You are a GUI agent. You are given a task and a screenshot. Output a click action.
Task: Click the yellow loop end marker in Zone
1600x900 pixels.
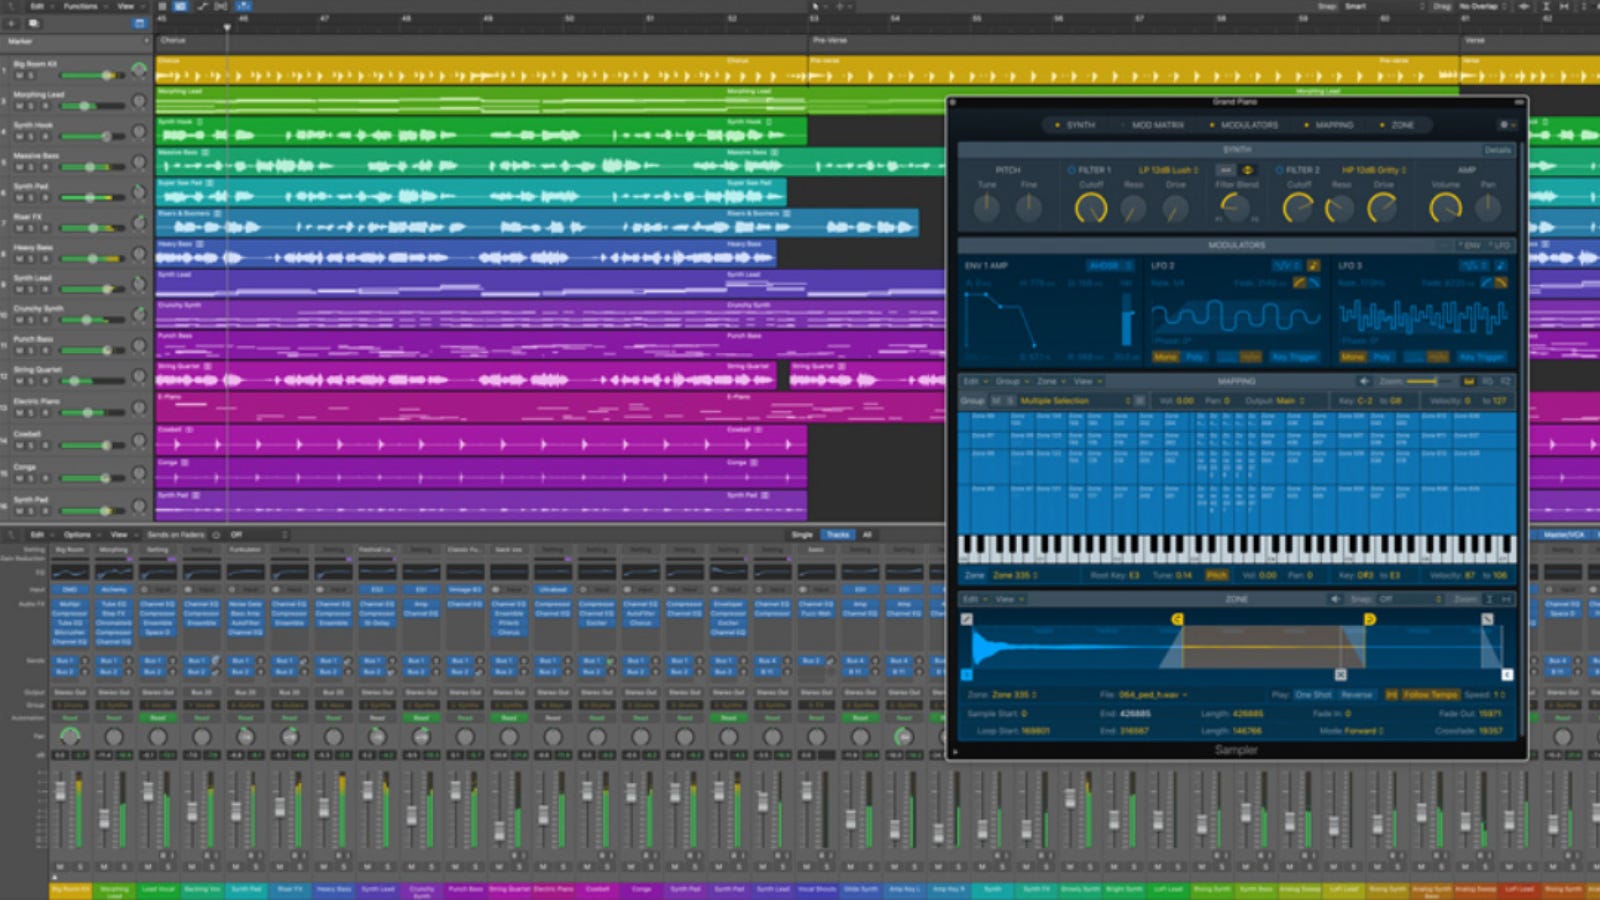tap(1369, 620)
